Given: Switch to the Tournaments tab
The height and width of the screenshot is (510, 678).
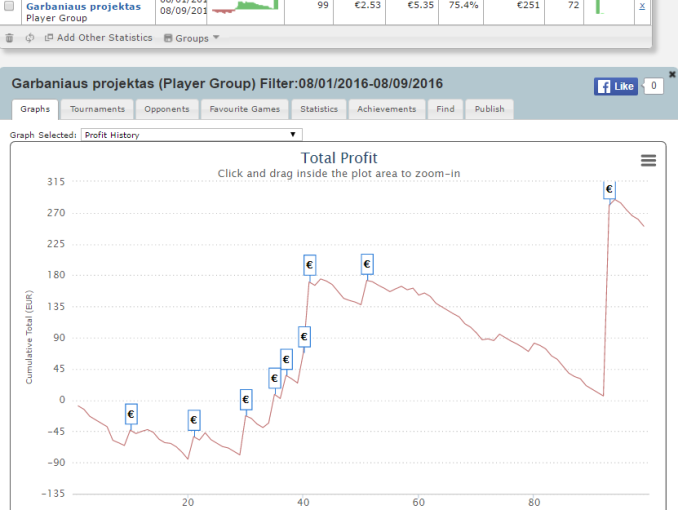Looking at the screenshot, I should (x=97, y=109).
